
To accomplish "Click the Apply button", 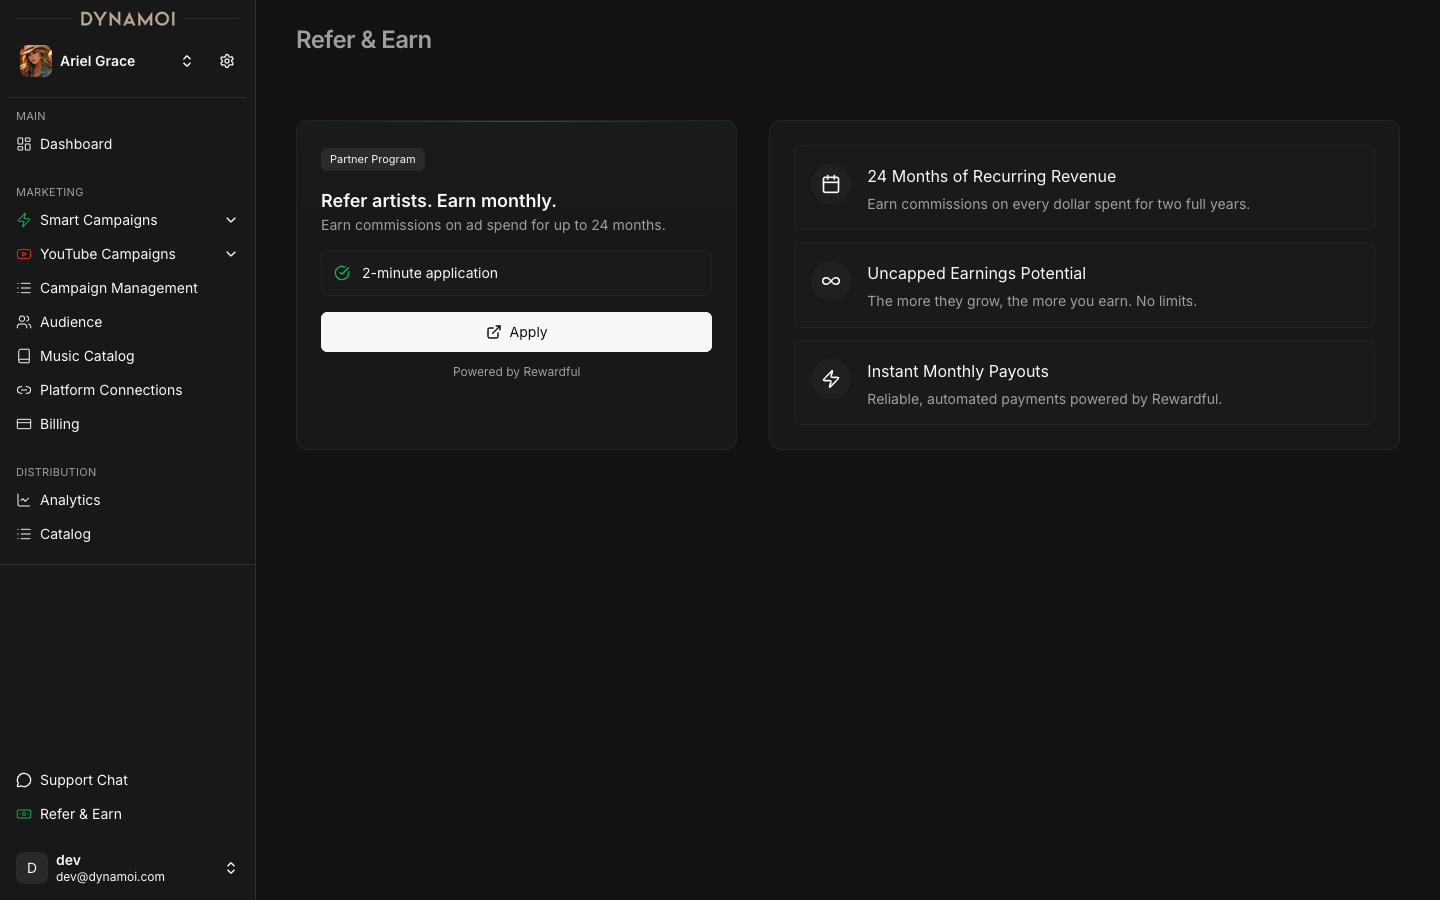I will (516, 332).
